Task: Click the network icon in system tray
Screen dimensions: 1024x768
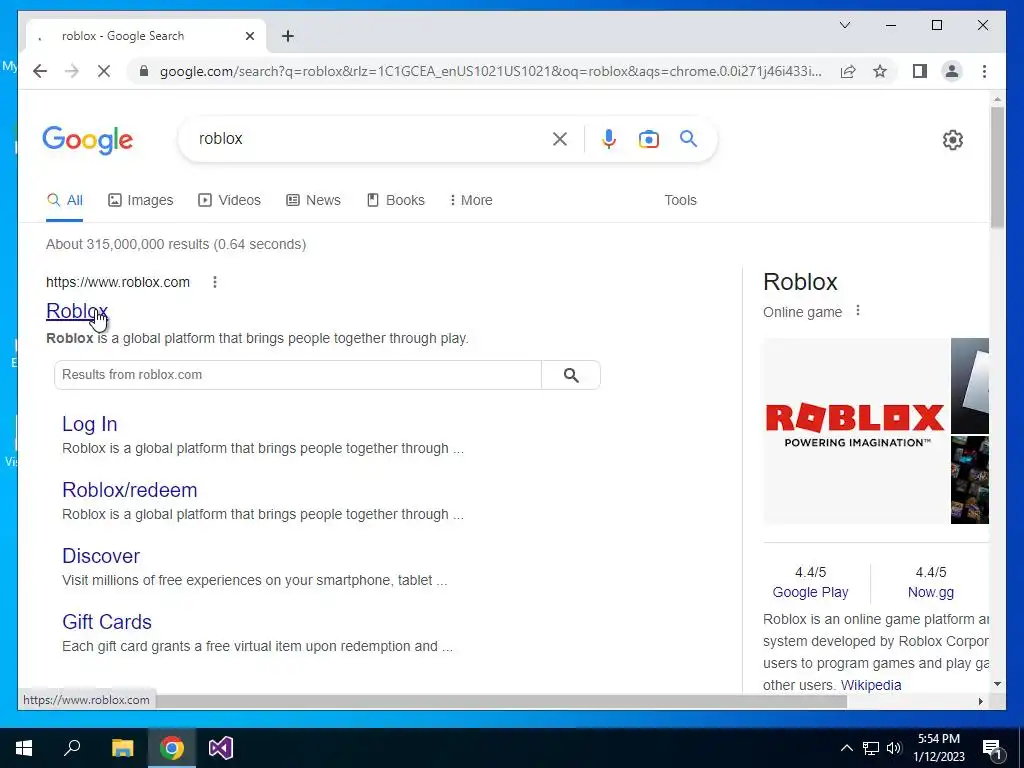Action: point(871,748)
